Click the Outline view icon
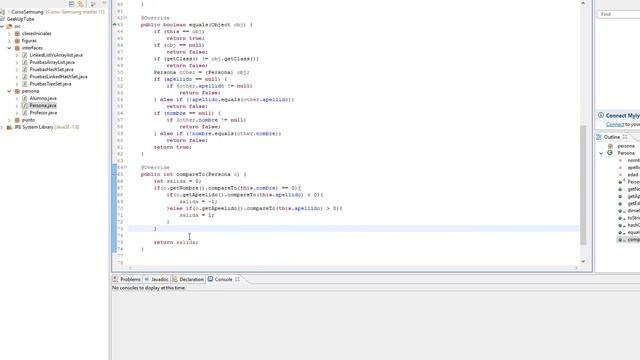 (x=599, y=137)
